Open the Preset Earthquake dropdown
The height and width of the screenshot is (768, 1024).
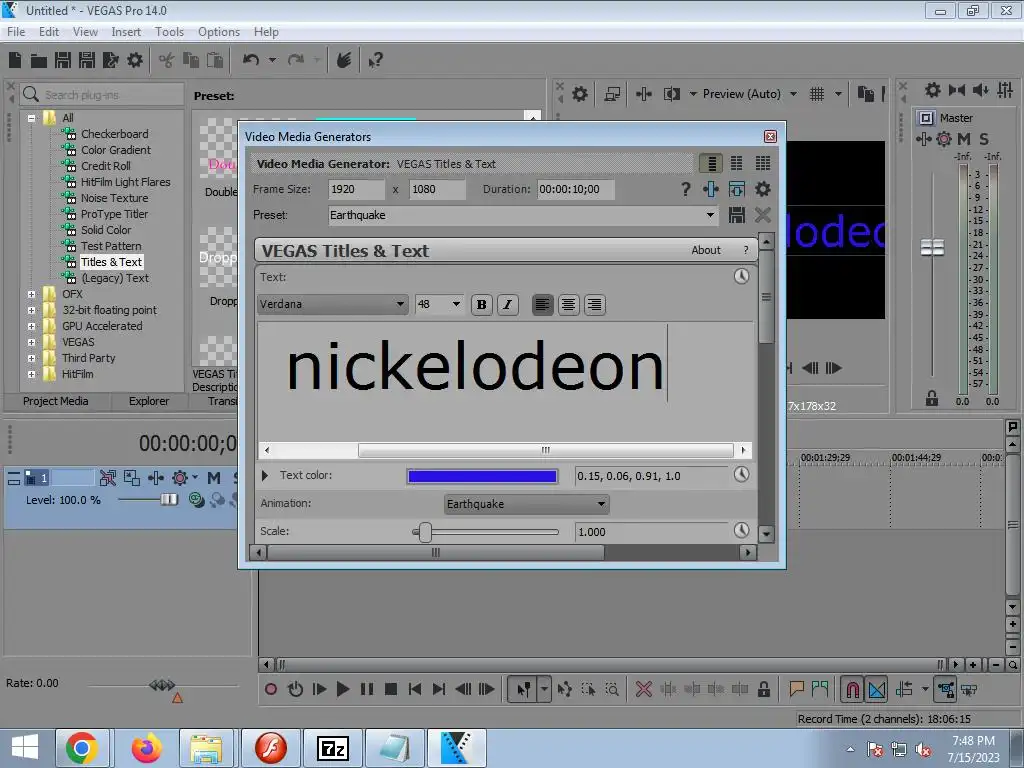pyautogui.click(x=710, y=215)
